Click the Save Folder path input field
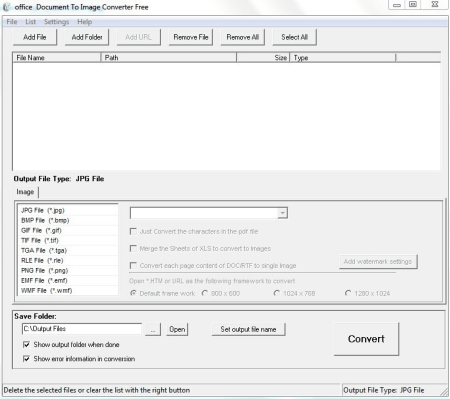 82,329
